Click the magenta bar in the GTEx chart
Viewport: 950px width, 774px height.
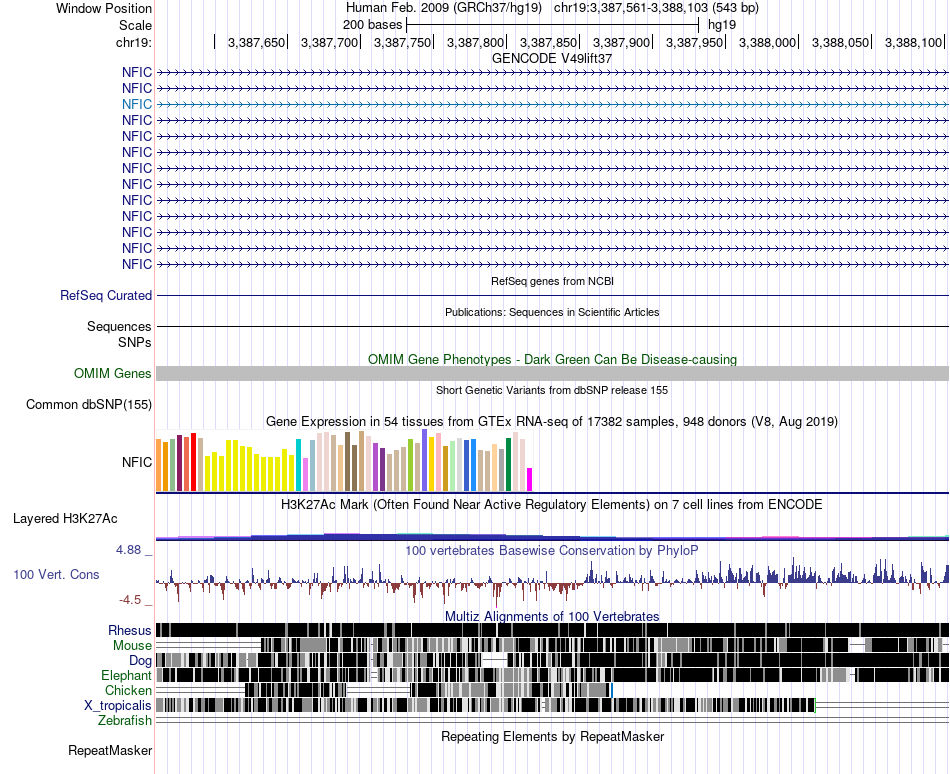[x=530, y=479]
